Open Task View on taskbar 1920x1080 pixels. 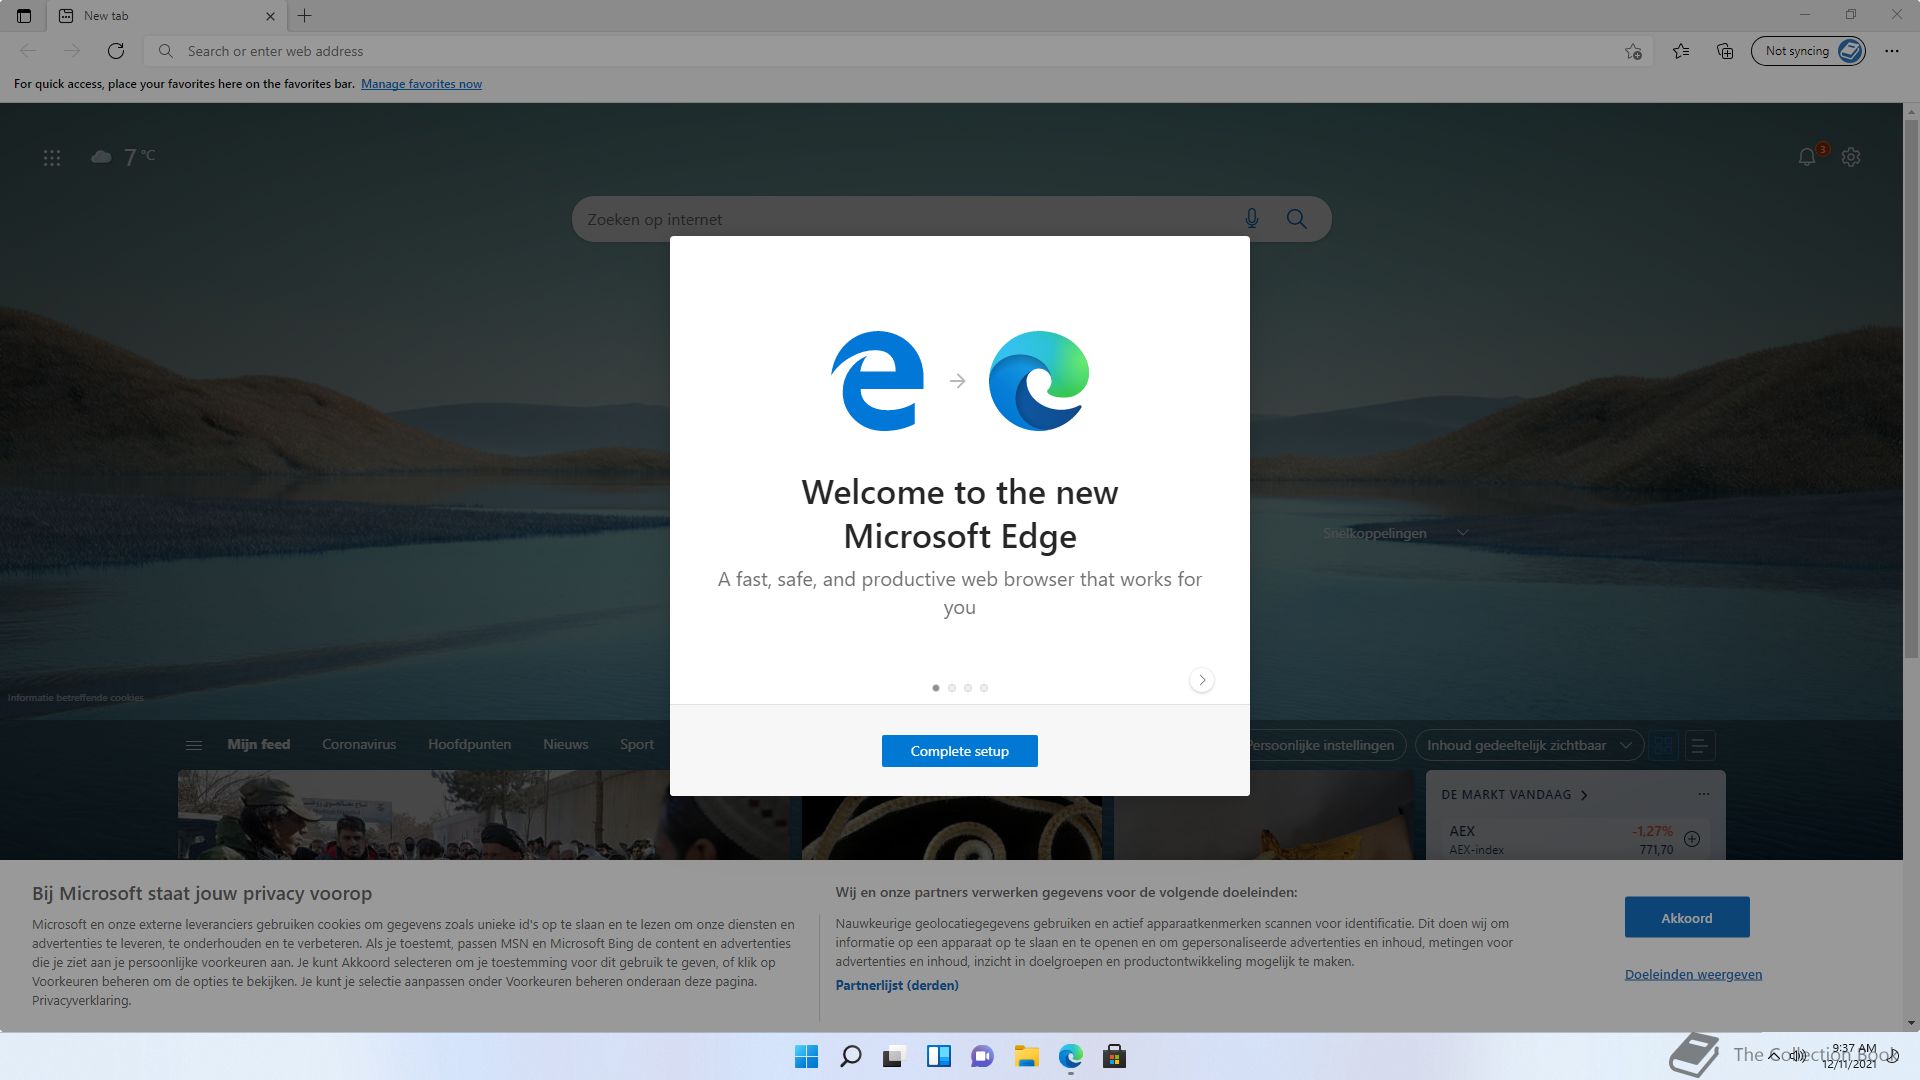(x=894, y=1056)
